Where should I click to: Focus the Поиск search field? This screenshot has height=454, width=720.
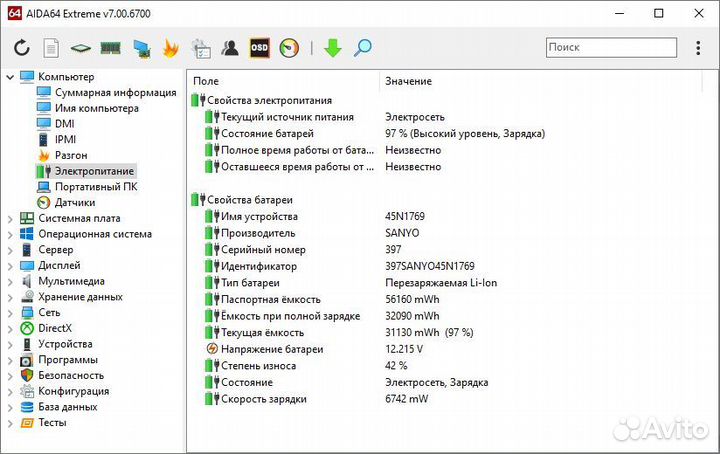611,47
